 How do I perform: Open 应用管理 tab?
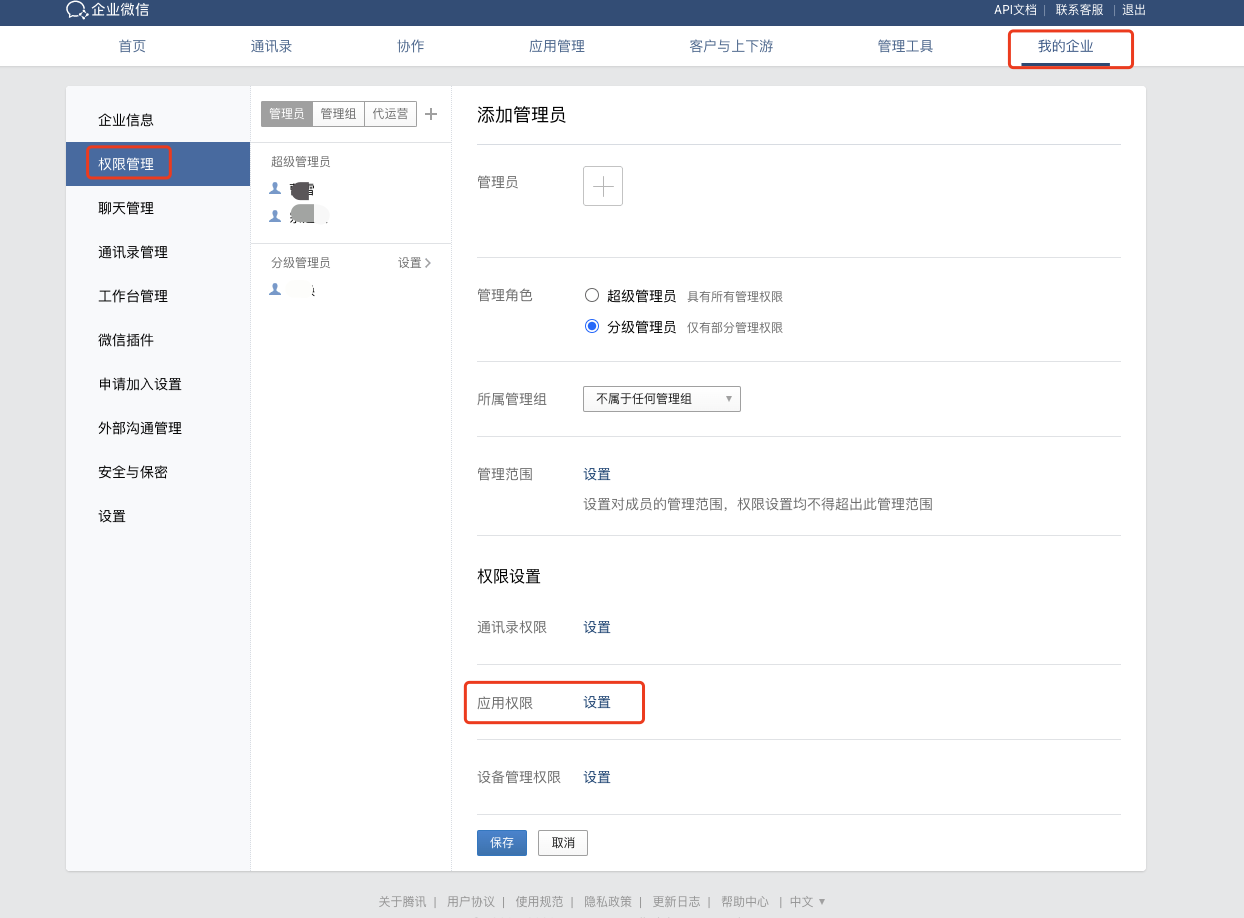click(557, 46)
